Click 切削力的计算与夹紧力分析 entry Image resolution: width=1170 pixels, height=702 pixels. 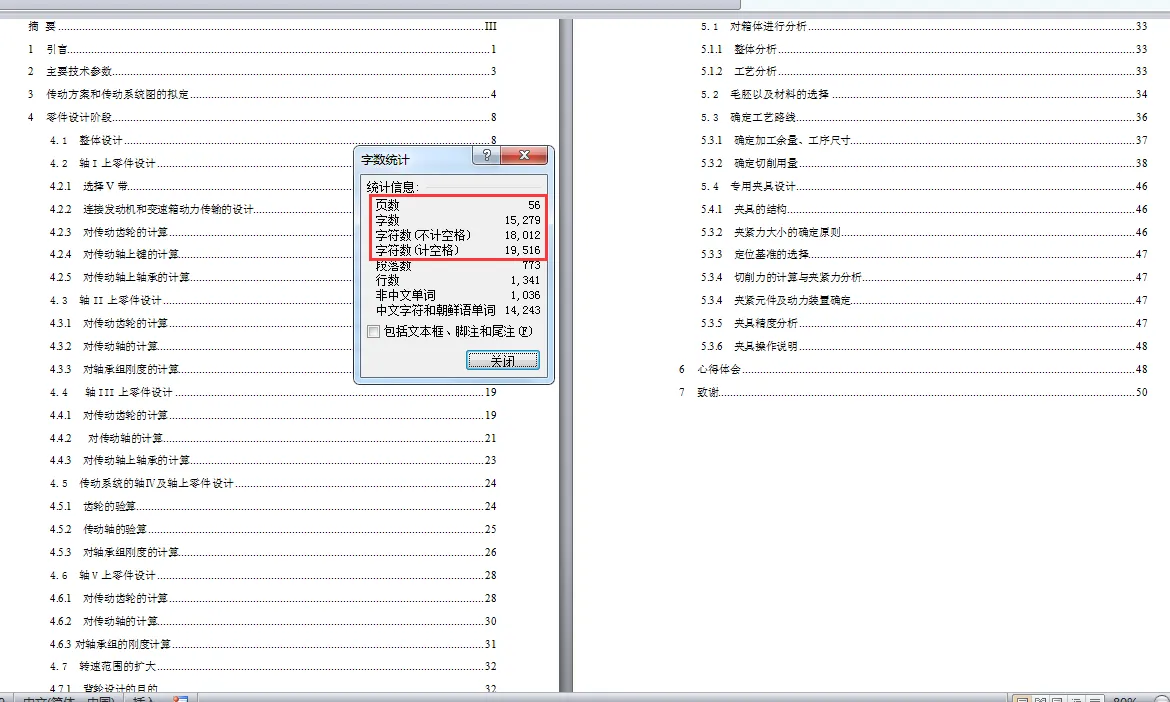(924, 278)
